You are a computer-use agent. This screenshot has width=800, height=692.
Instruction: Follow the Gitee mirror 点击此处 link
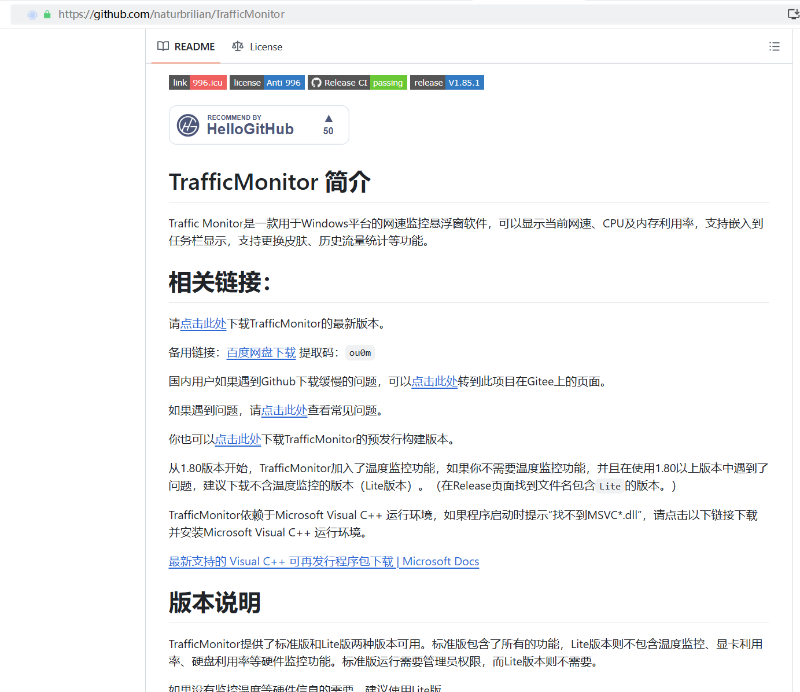coord(434,381)
